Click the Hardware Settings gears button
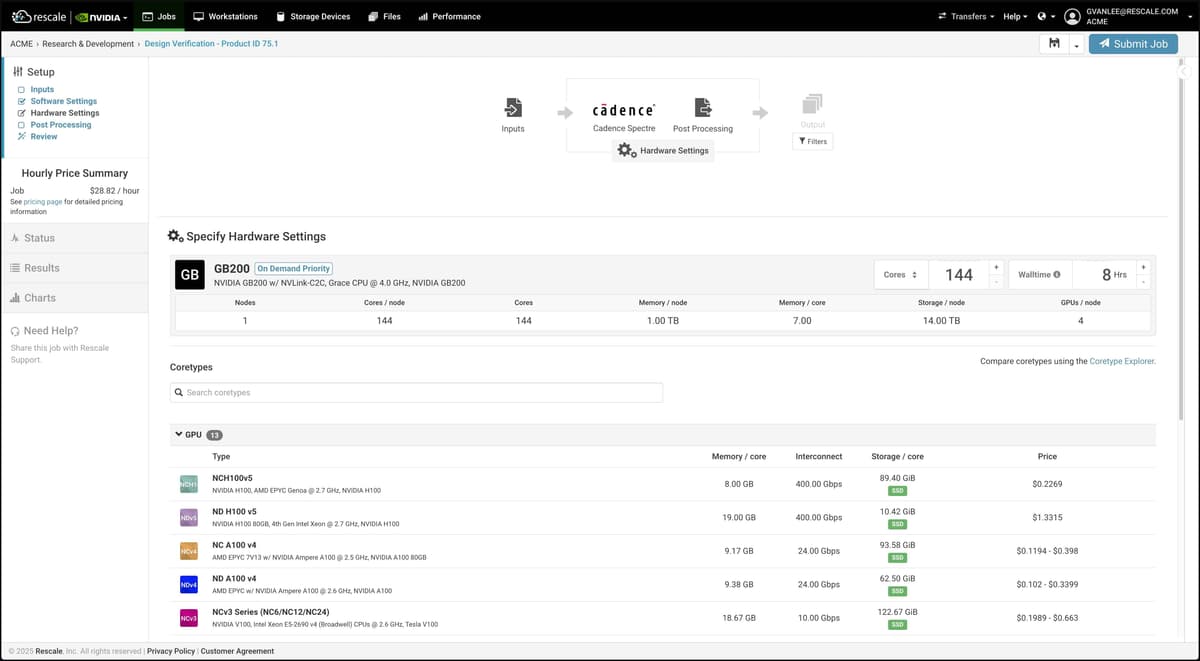 coord(664,150)
